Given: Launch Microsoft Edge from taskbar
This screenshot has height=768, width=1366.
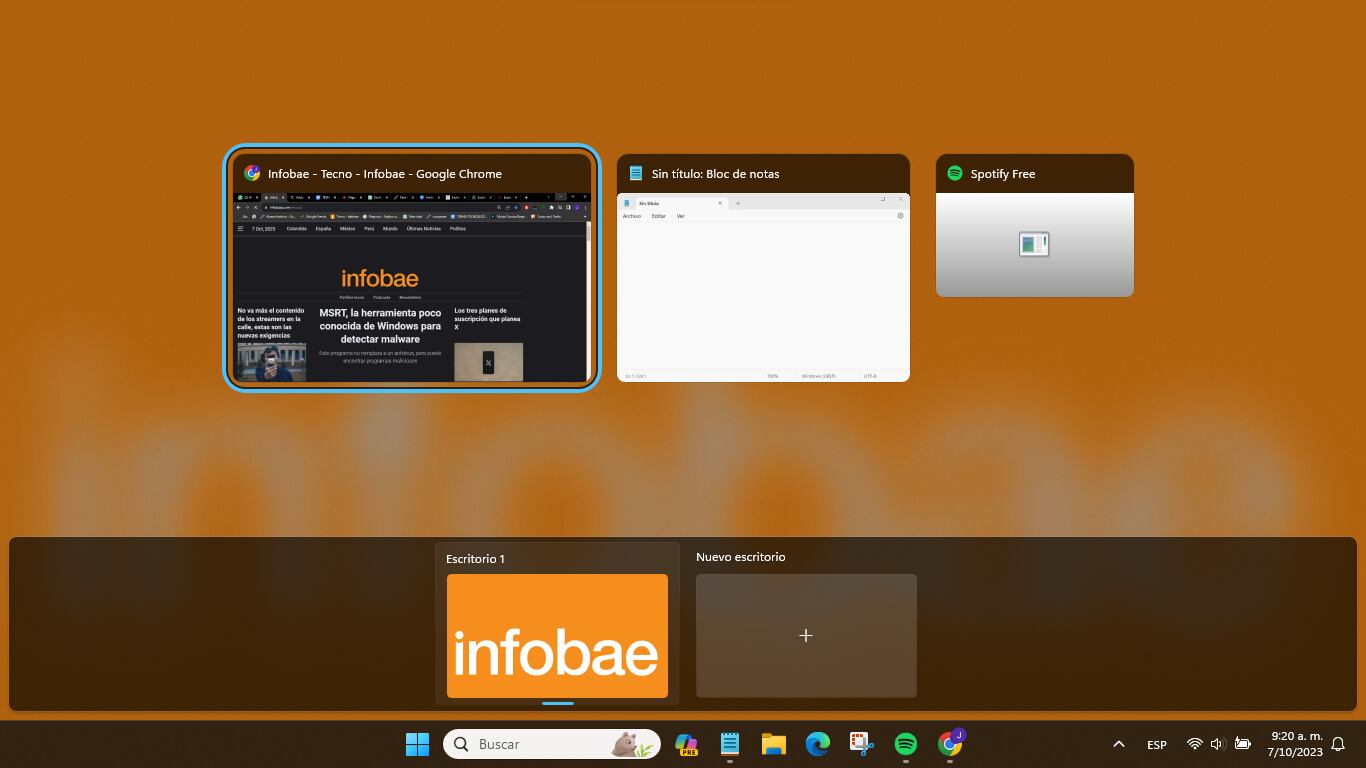Looking at the screenshot, I should coord(818,744).
